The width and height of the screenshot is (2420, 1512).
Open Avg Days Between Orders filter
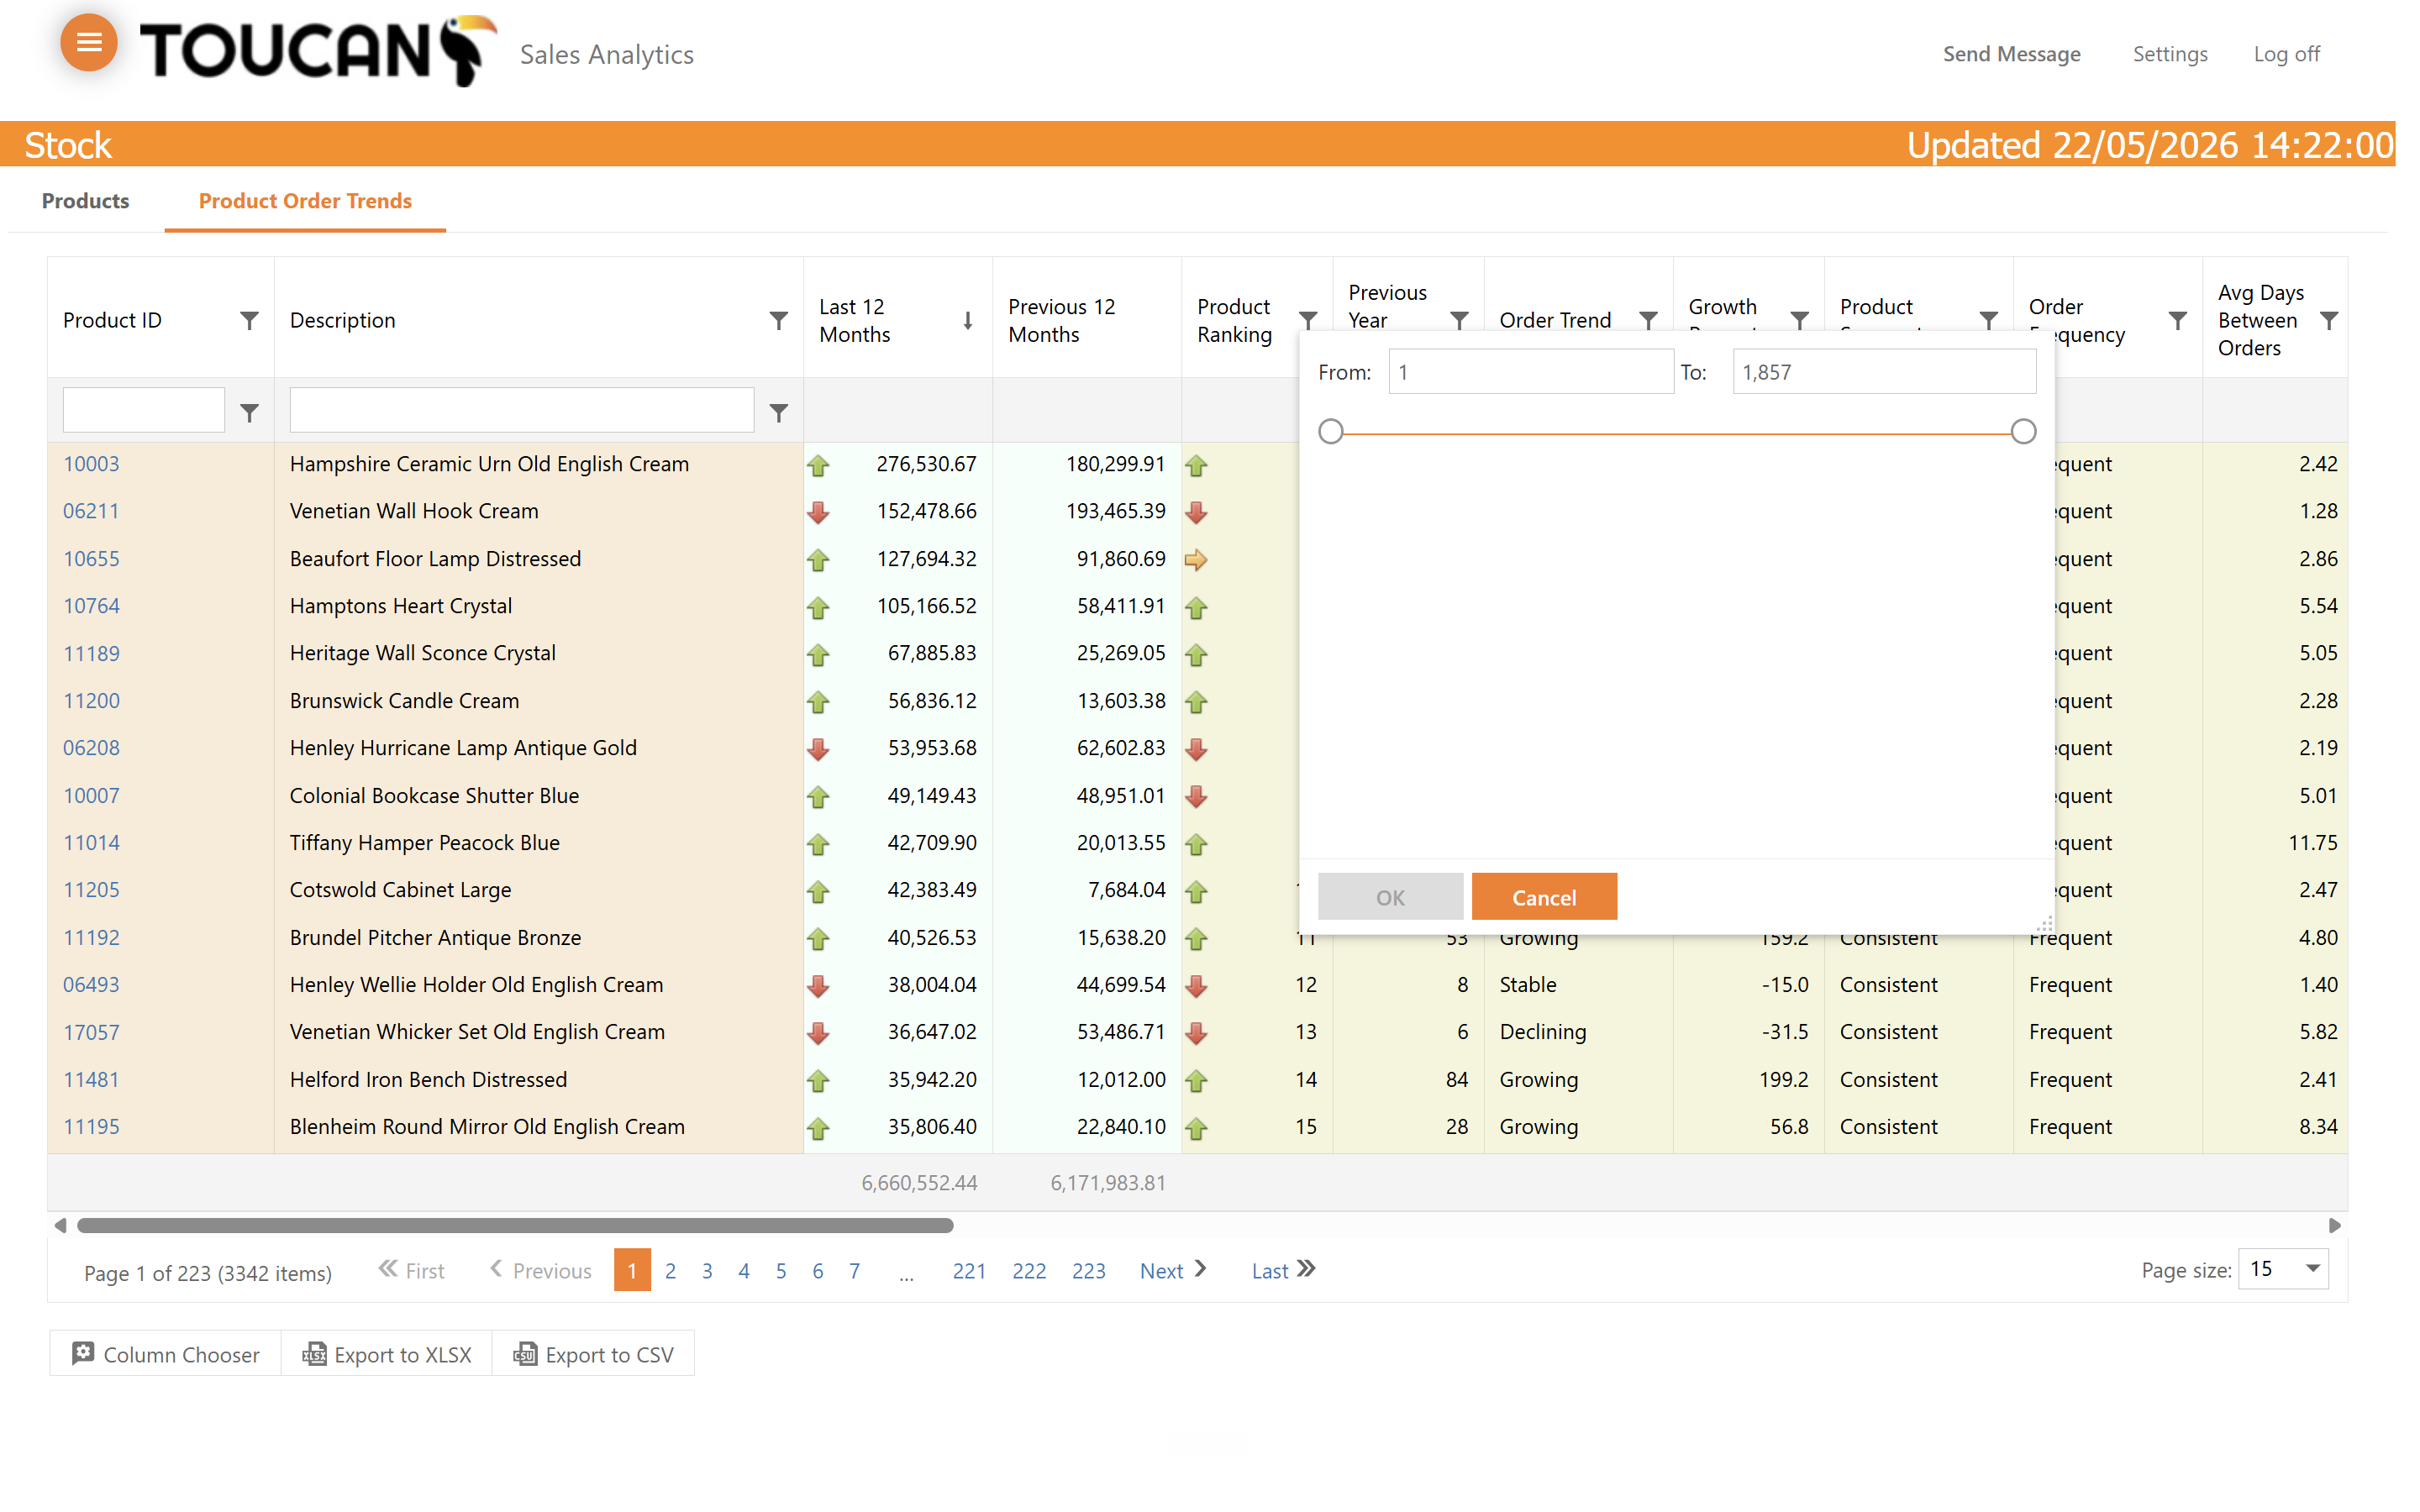[2329, 320]
